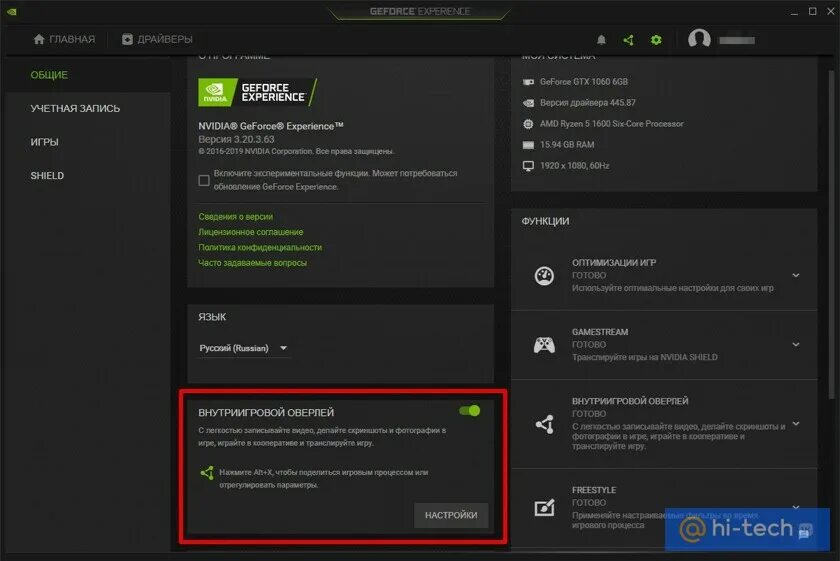Select ИГРЫ in the sidebar

(x=44, y=142)
